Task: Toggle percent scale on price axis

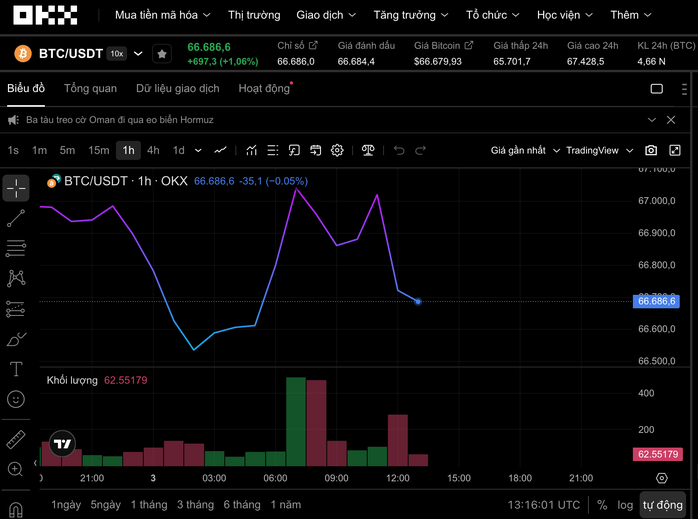Action: [x=602, y=505]
